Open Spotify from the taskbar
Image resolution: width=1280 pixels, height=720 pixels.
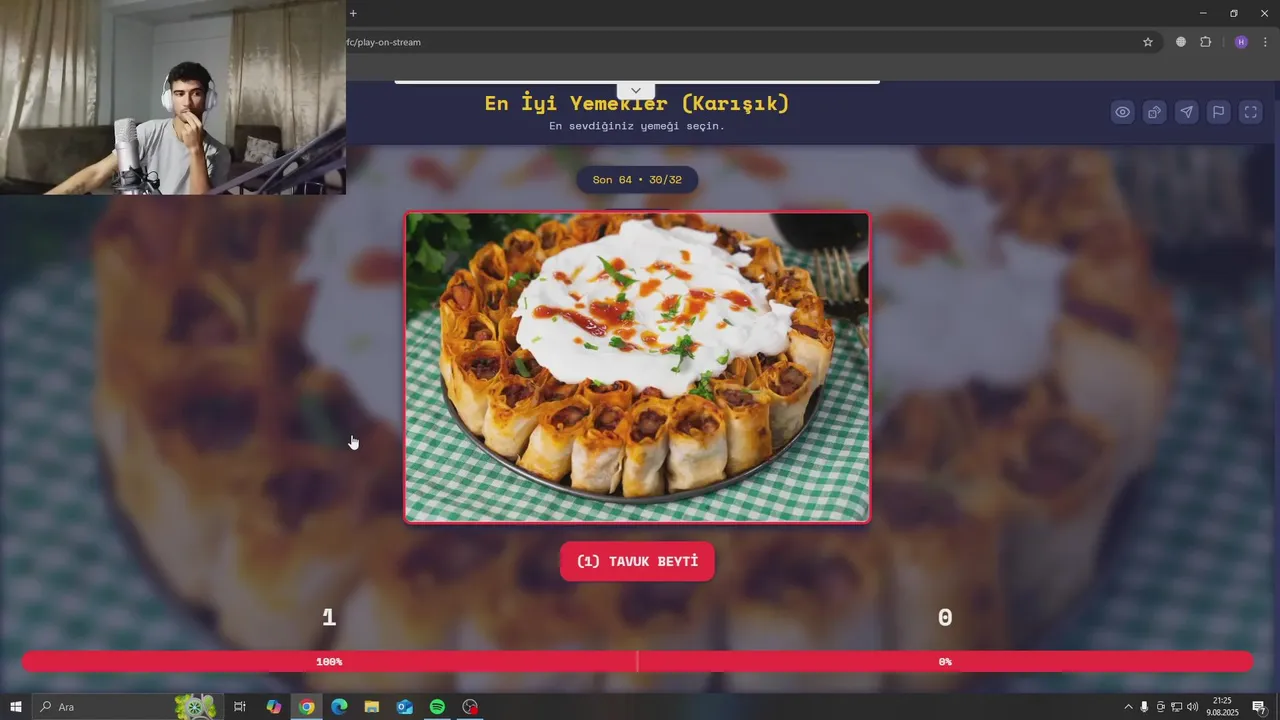[x=437, y=707]
